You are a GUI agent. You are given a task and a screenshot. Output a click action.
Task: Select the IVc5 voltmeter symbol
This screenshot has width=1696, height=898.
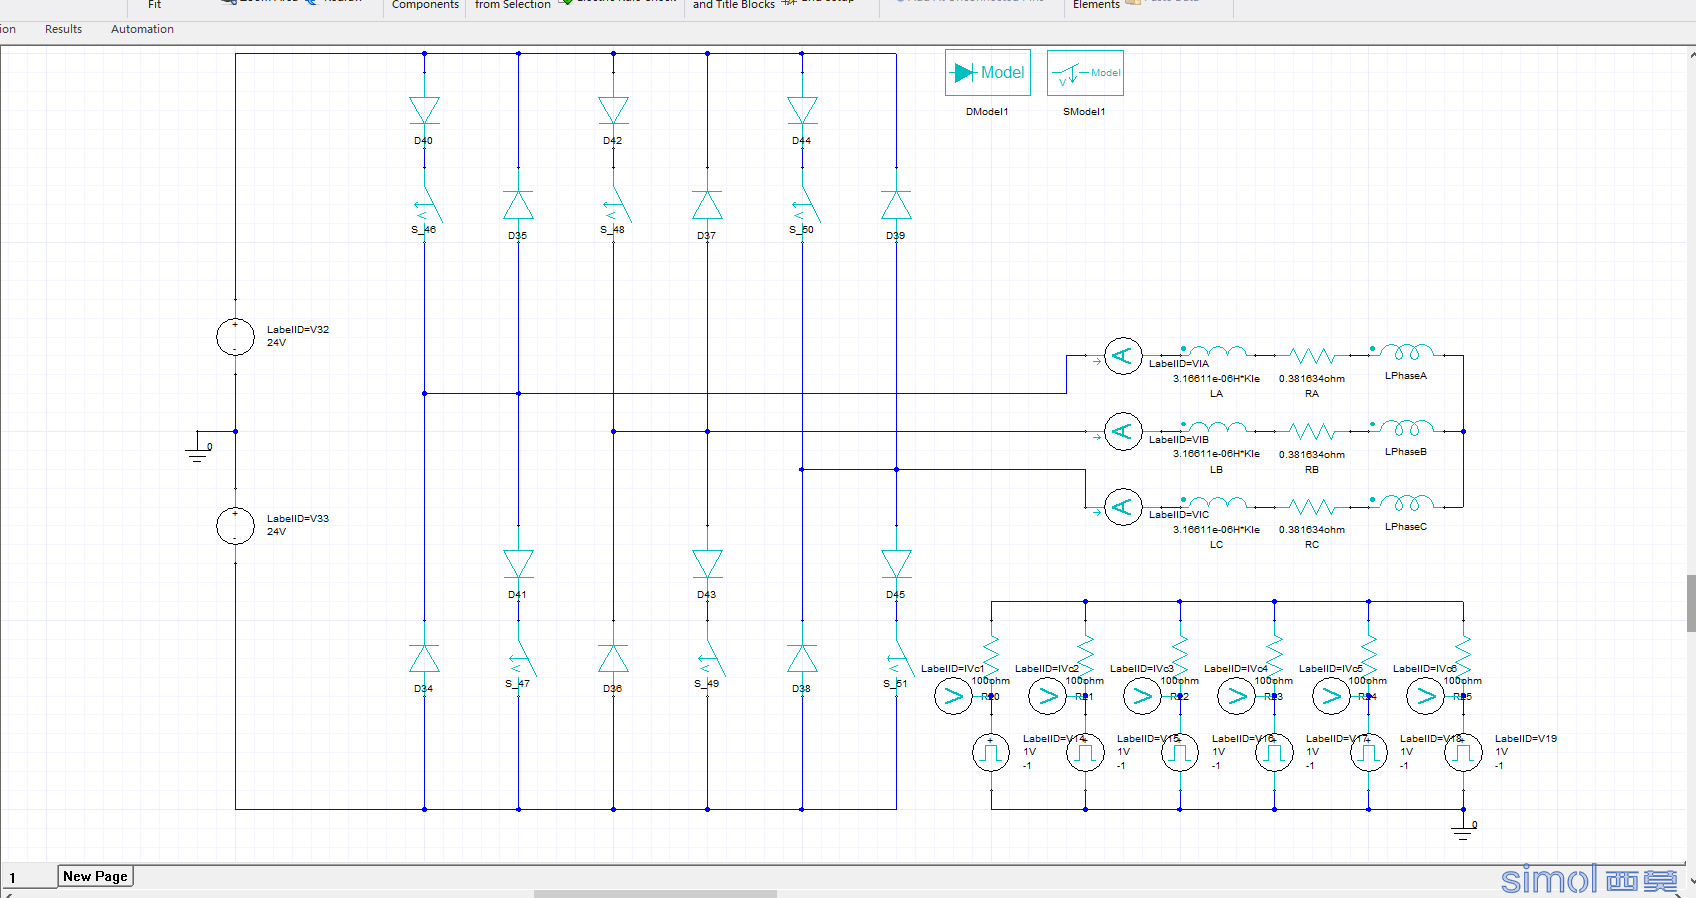pyautogui.click(x=1331, y=696)
